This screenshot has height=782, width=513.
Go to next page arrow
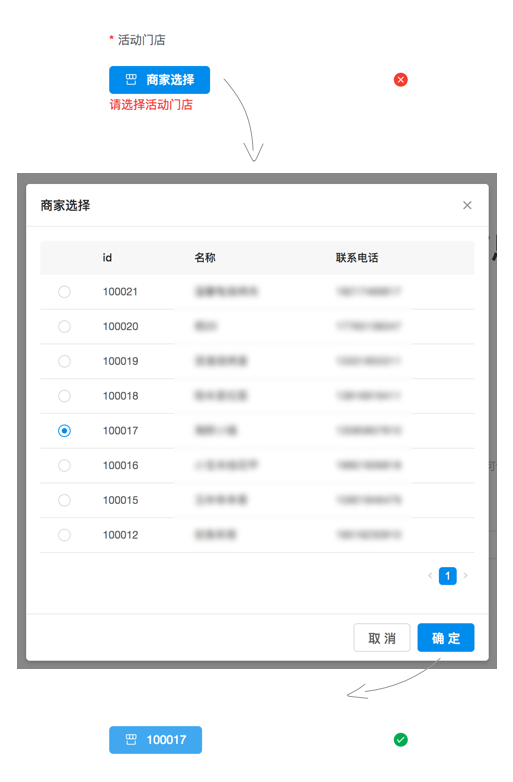coord(466,576)
